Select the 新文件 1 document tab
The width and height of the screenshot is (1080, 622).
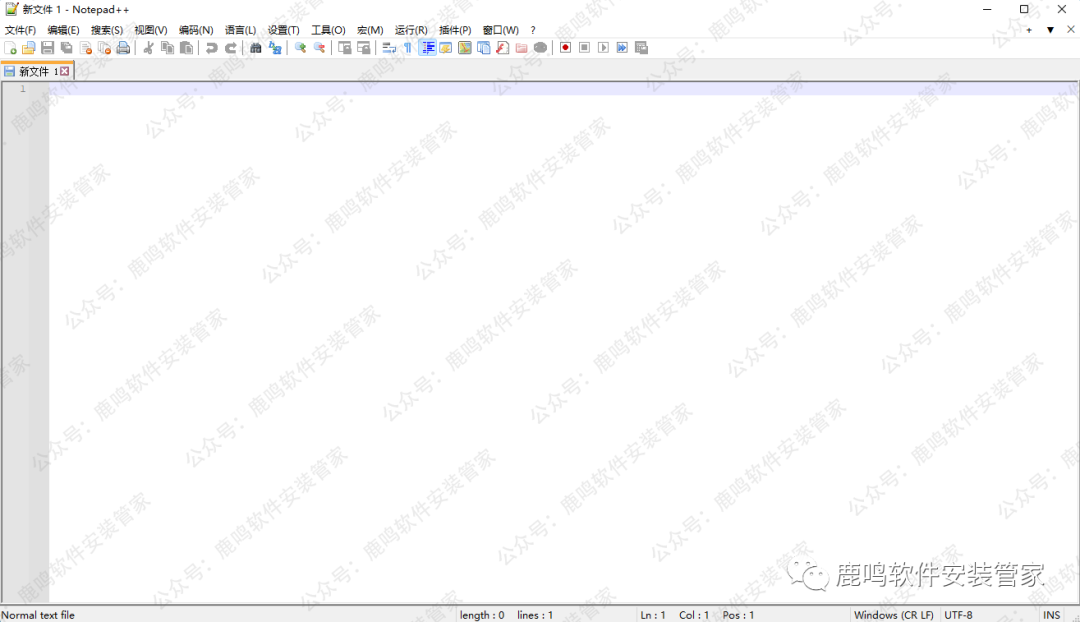click(36, 71)
